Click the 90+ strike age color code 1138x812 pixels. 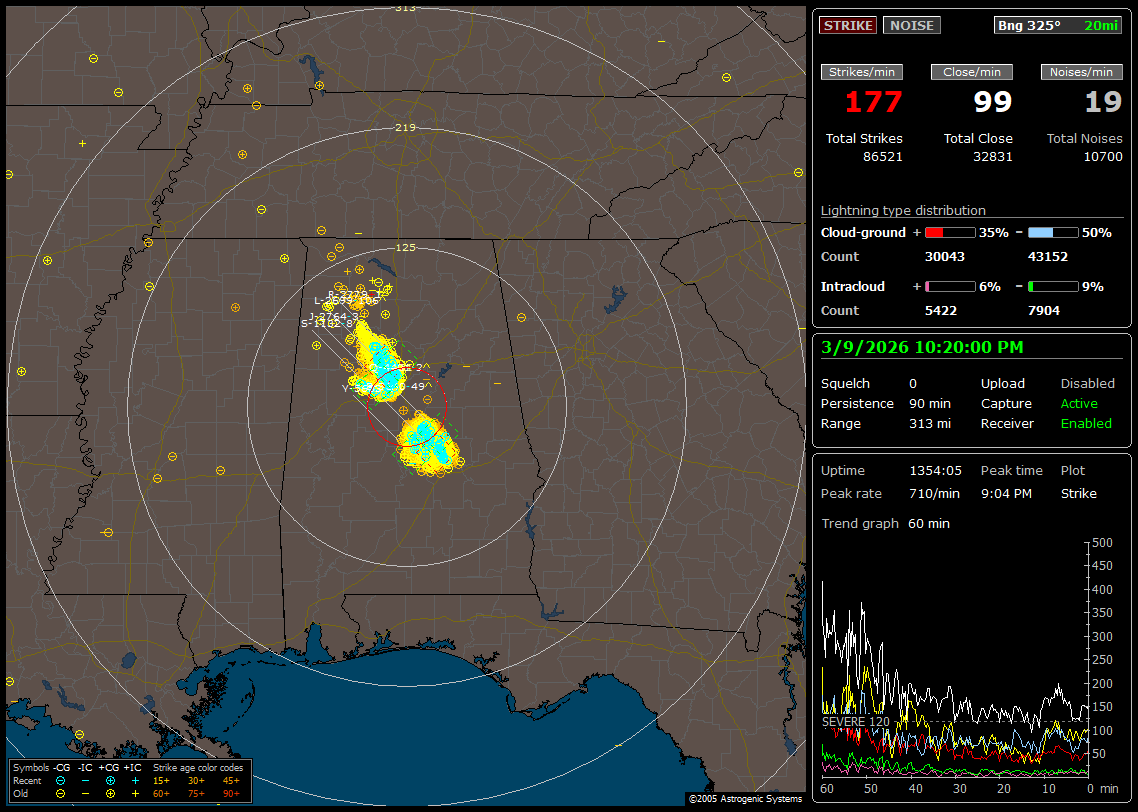tap(229, 793)
